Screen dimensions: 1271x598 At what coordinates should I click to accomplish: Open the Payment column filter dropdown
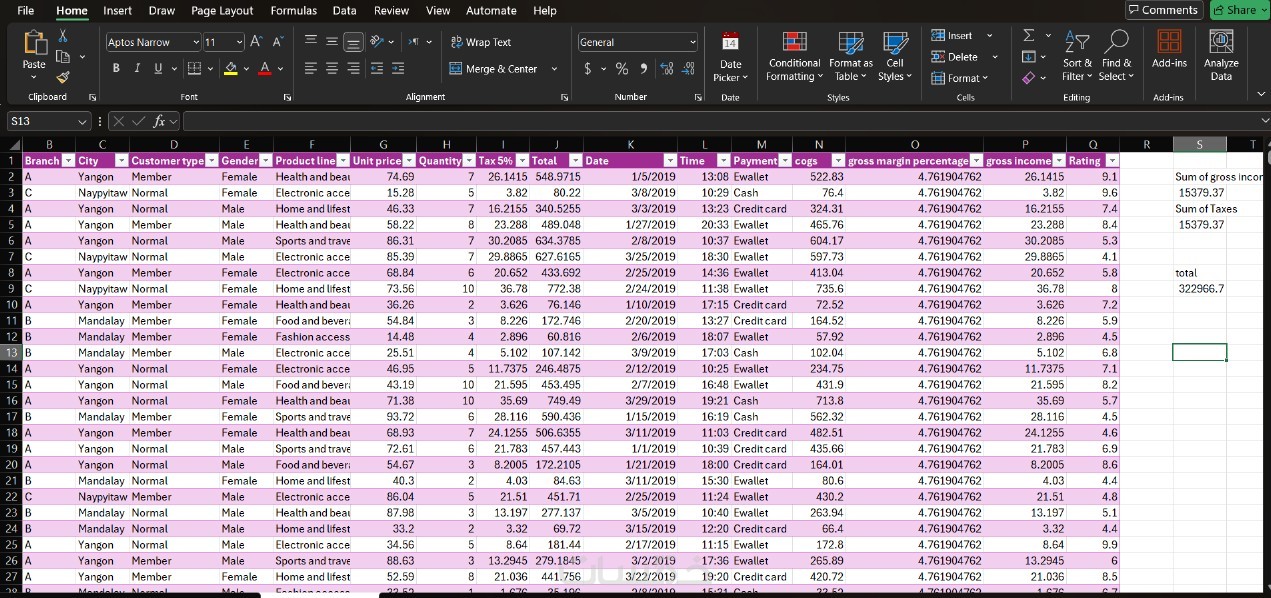786,161
